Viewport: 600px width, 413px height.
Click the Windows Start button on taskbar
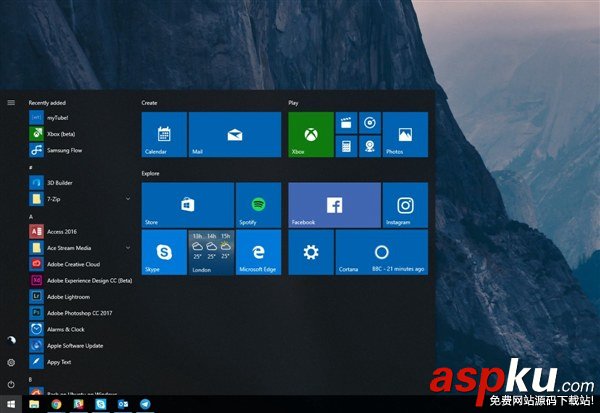click(x=11, y=404)
